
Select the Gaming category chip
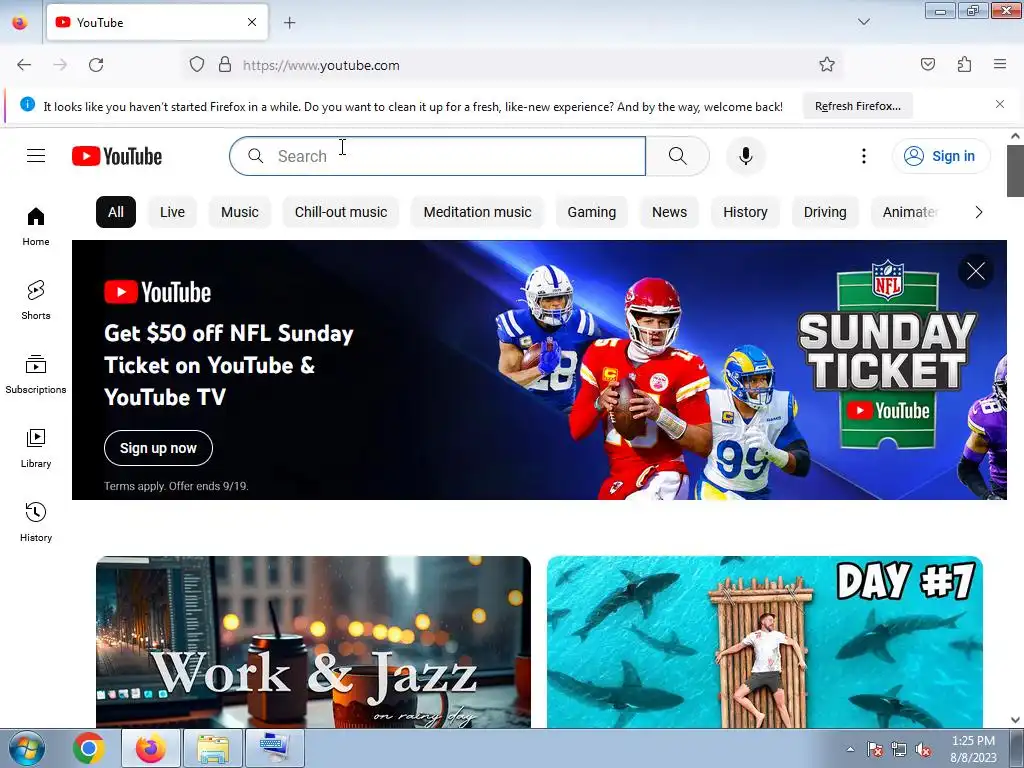pos(592,212)
